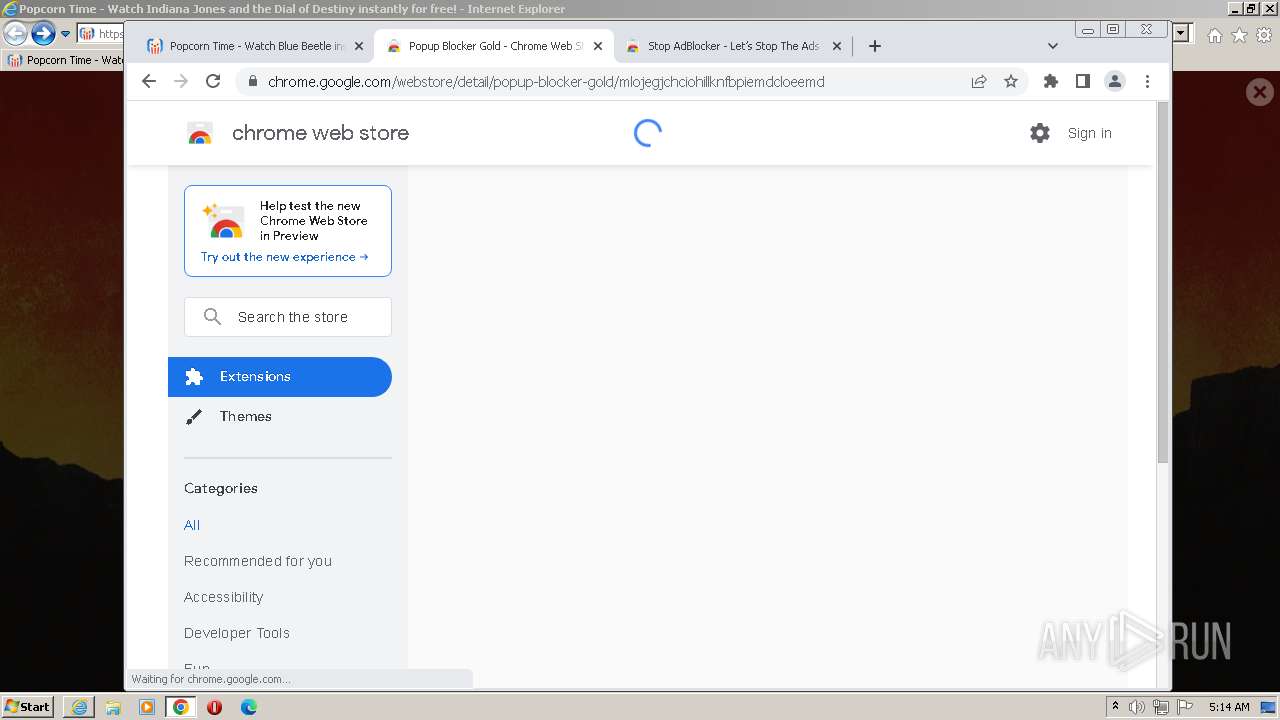
Task: Select the Popcorn Time tab in Internet Explorer
Action: 64,60
